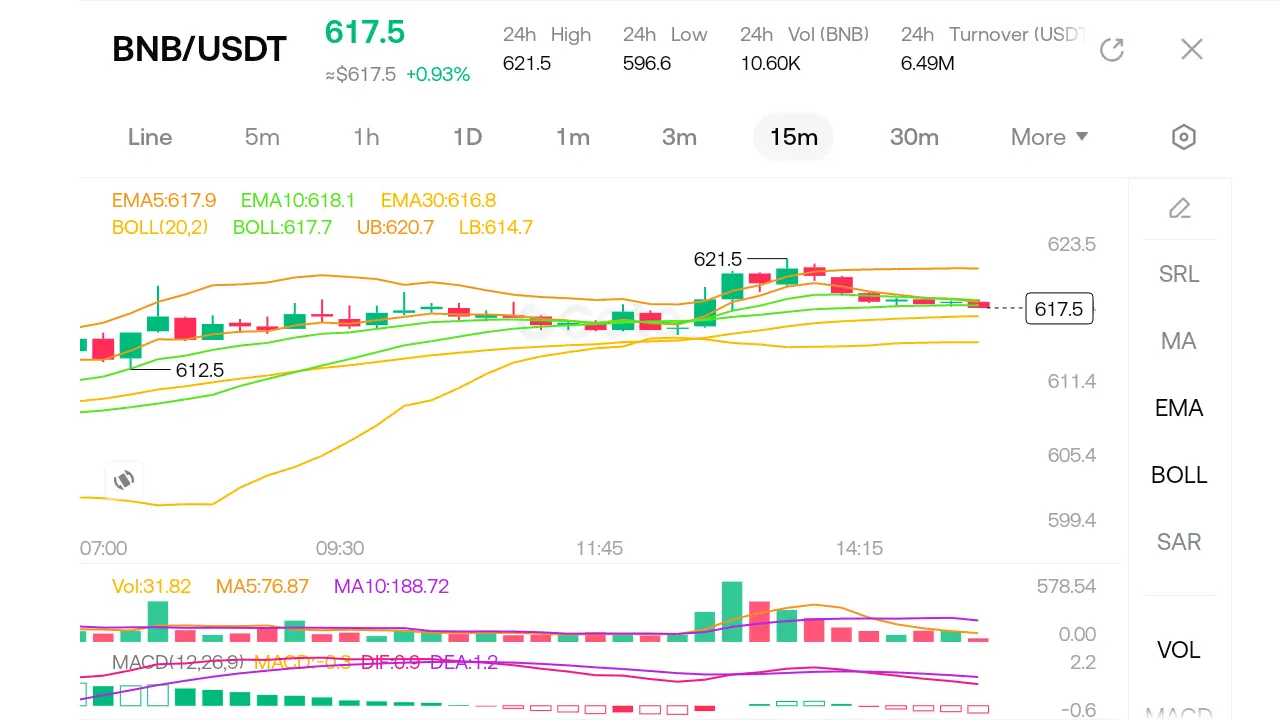Toggle the BOLL indicator

1179,475
